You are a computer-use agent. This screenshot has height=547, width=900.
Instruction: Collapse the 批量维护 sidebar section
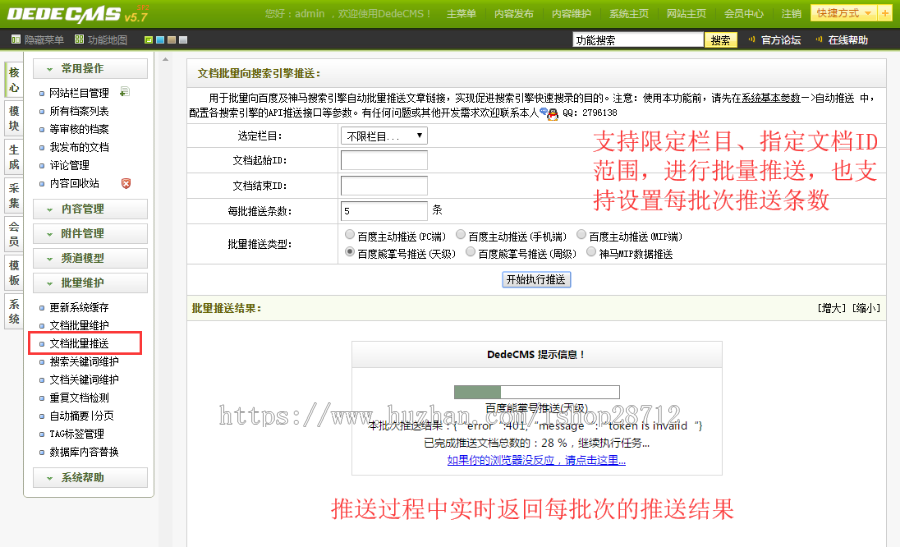pyautogui.click(x=90, y=283)
